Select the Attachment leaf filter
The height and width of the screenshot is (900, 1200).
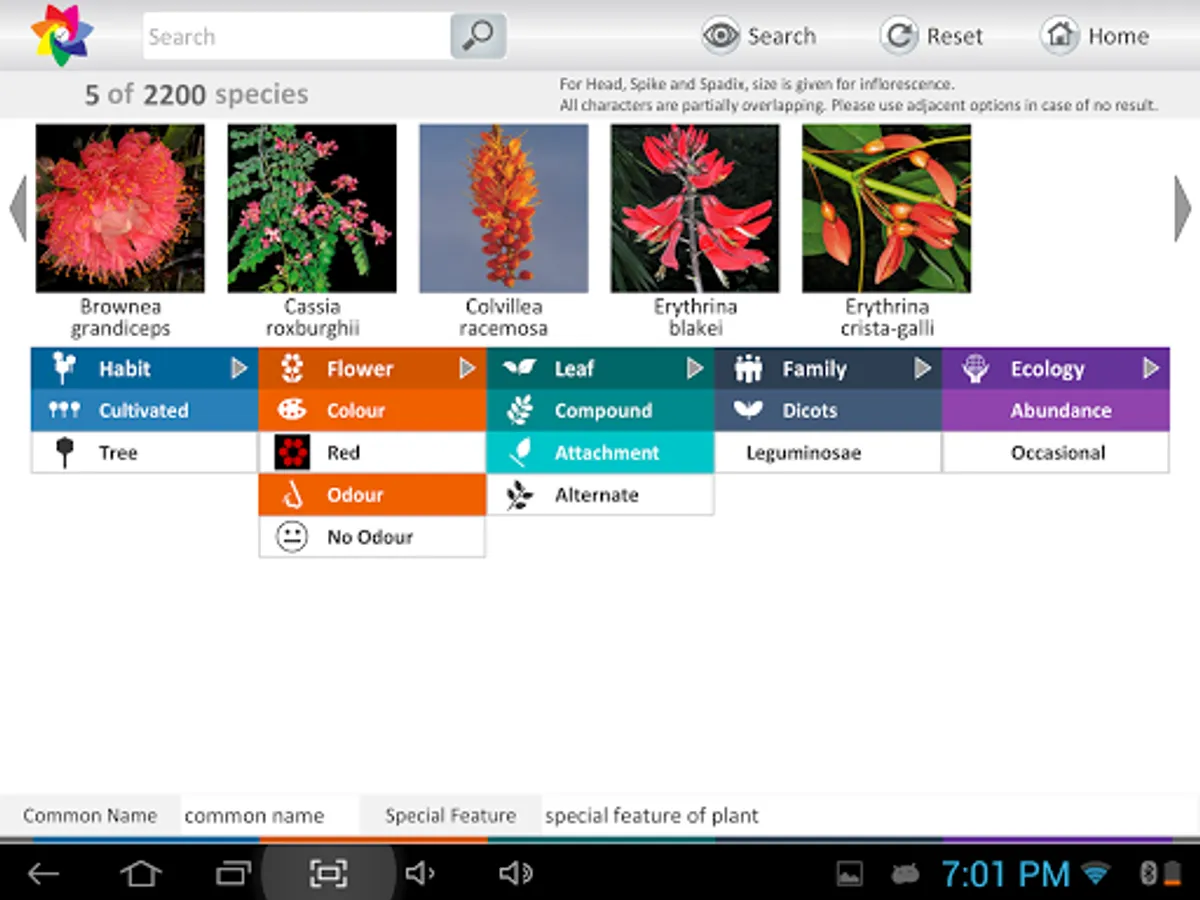click(x=600, y=453)
